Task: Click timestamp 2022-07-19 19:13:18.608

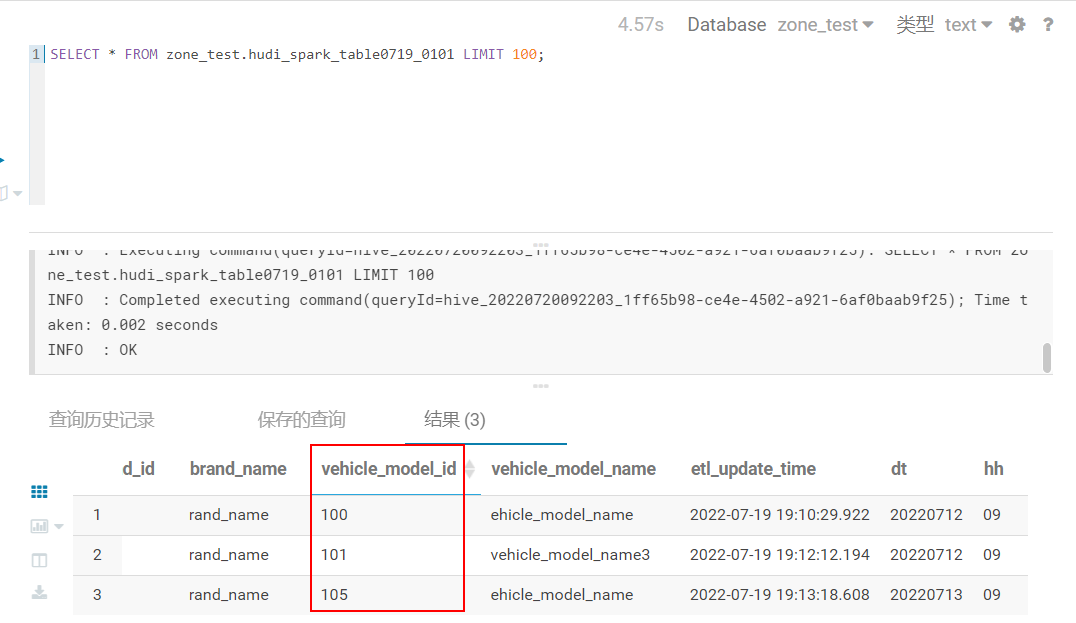Action: point(780,594)
